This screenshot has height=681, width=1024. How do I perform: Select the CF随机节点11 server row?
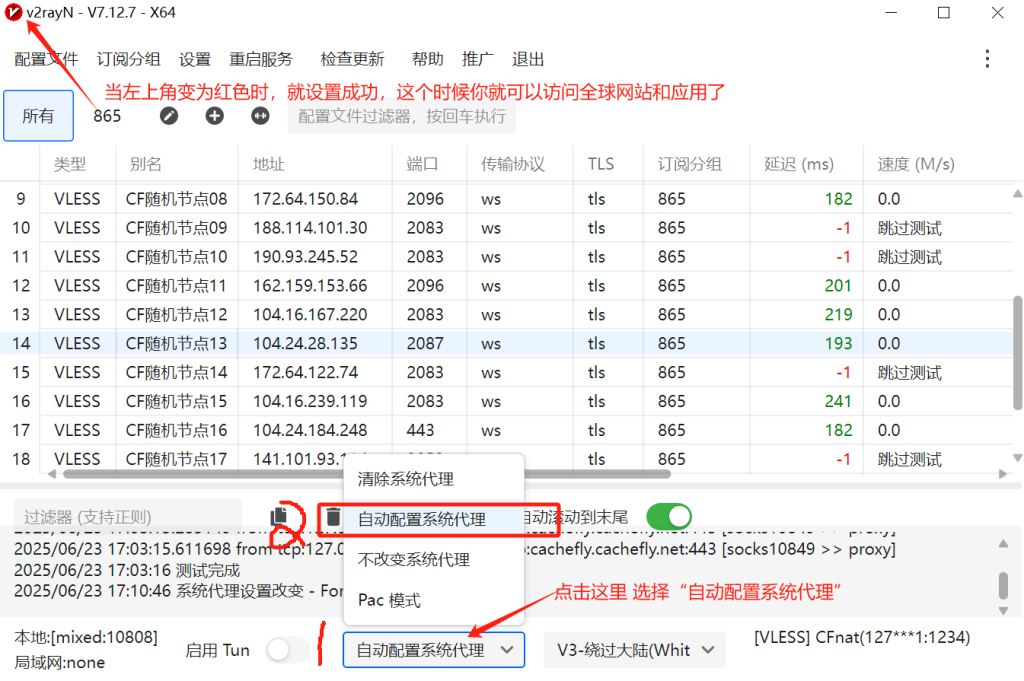[x=506, y=286]
